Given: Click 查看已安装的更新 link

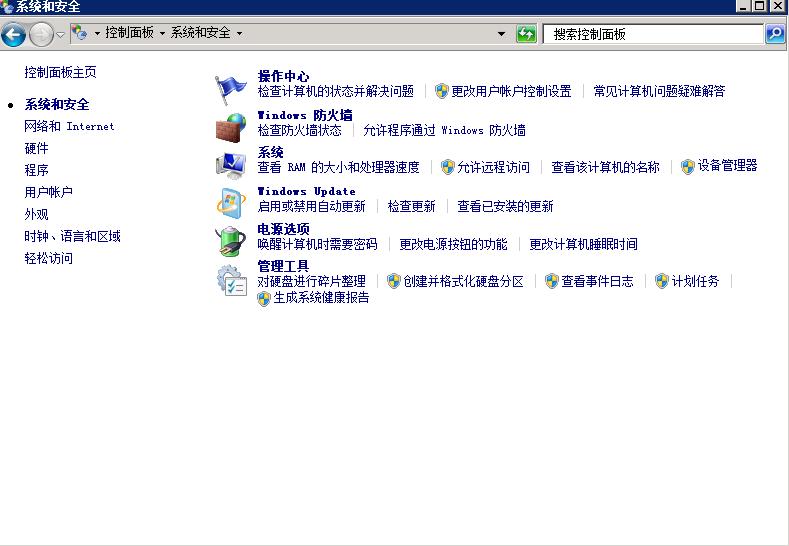Looking at the screenshot, I should (x=505, y=206).
